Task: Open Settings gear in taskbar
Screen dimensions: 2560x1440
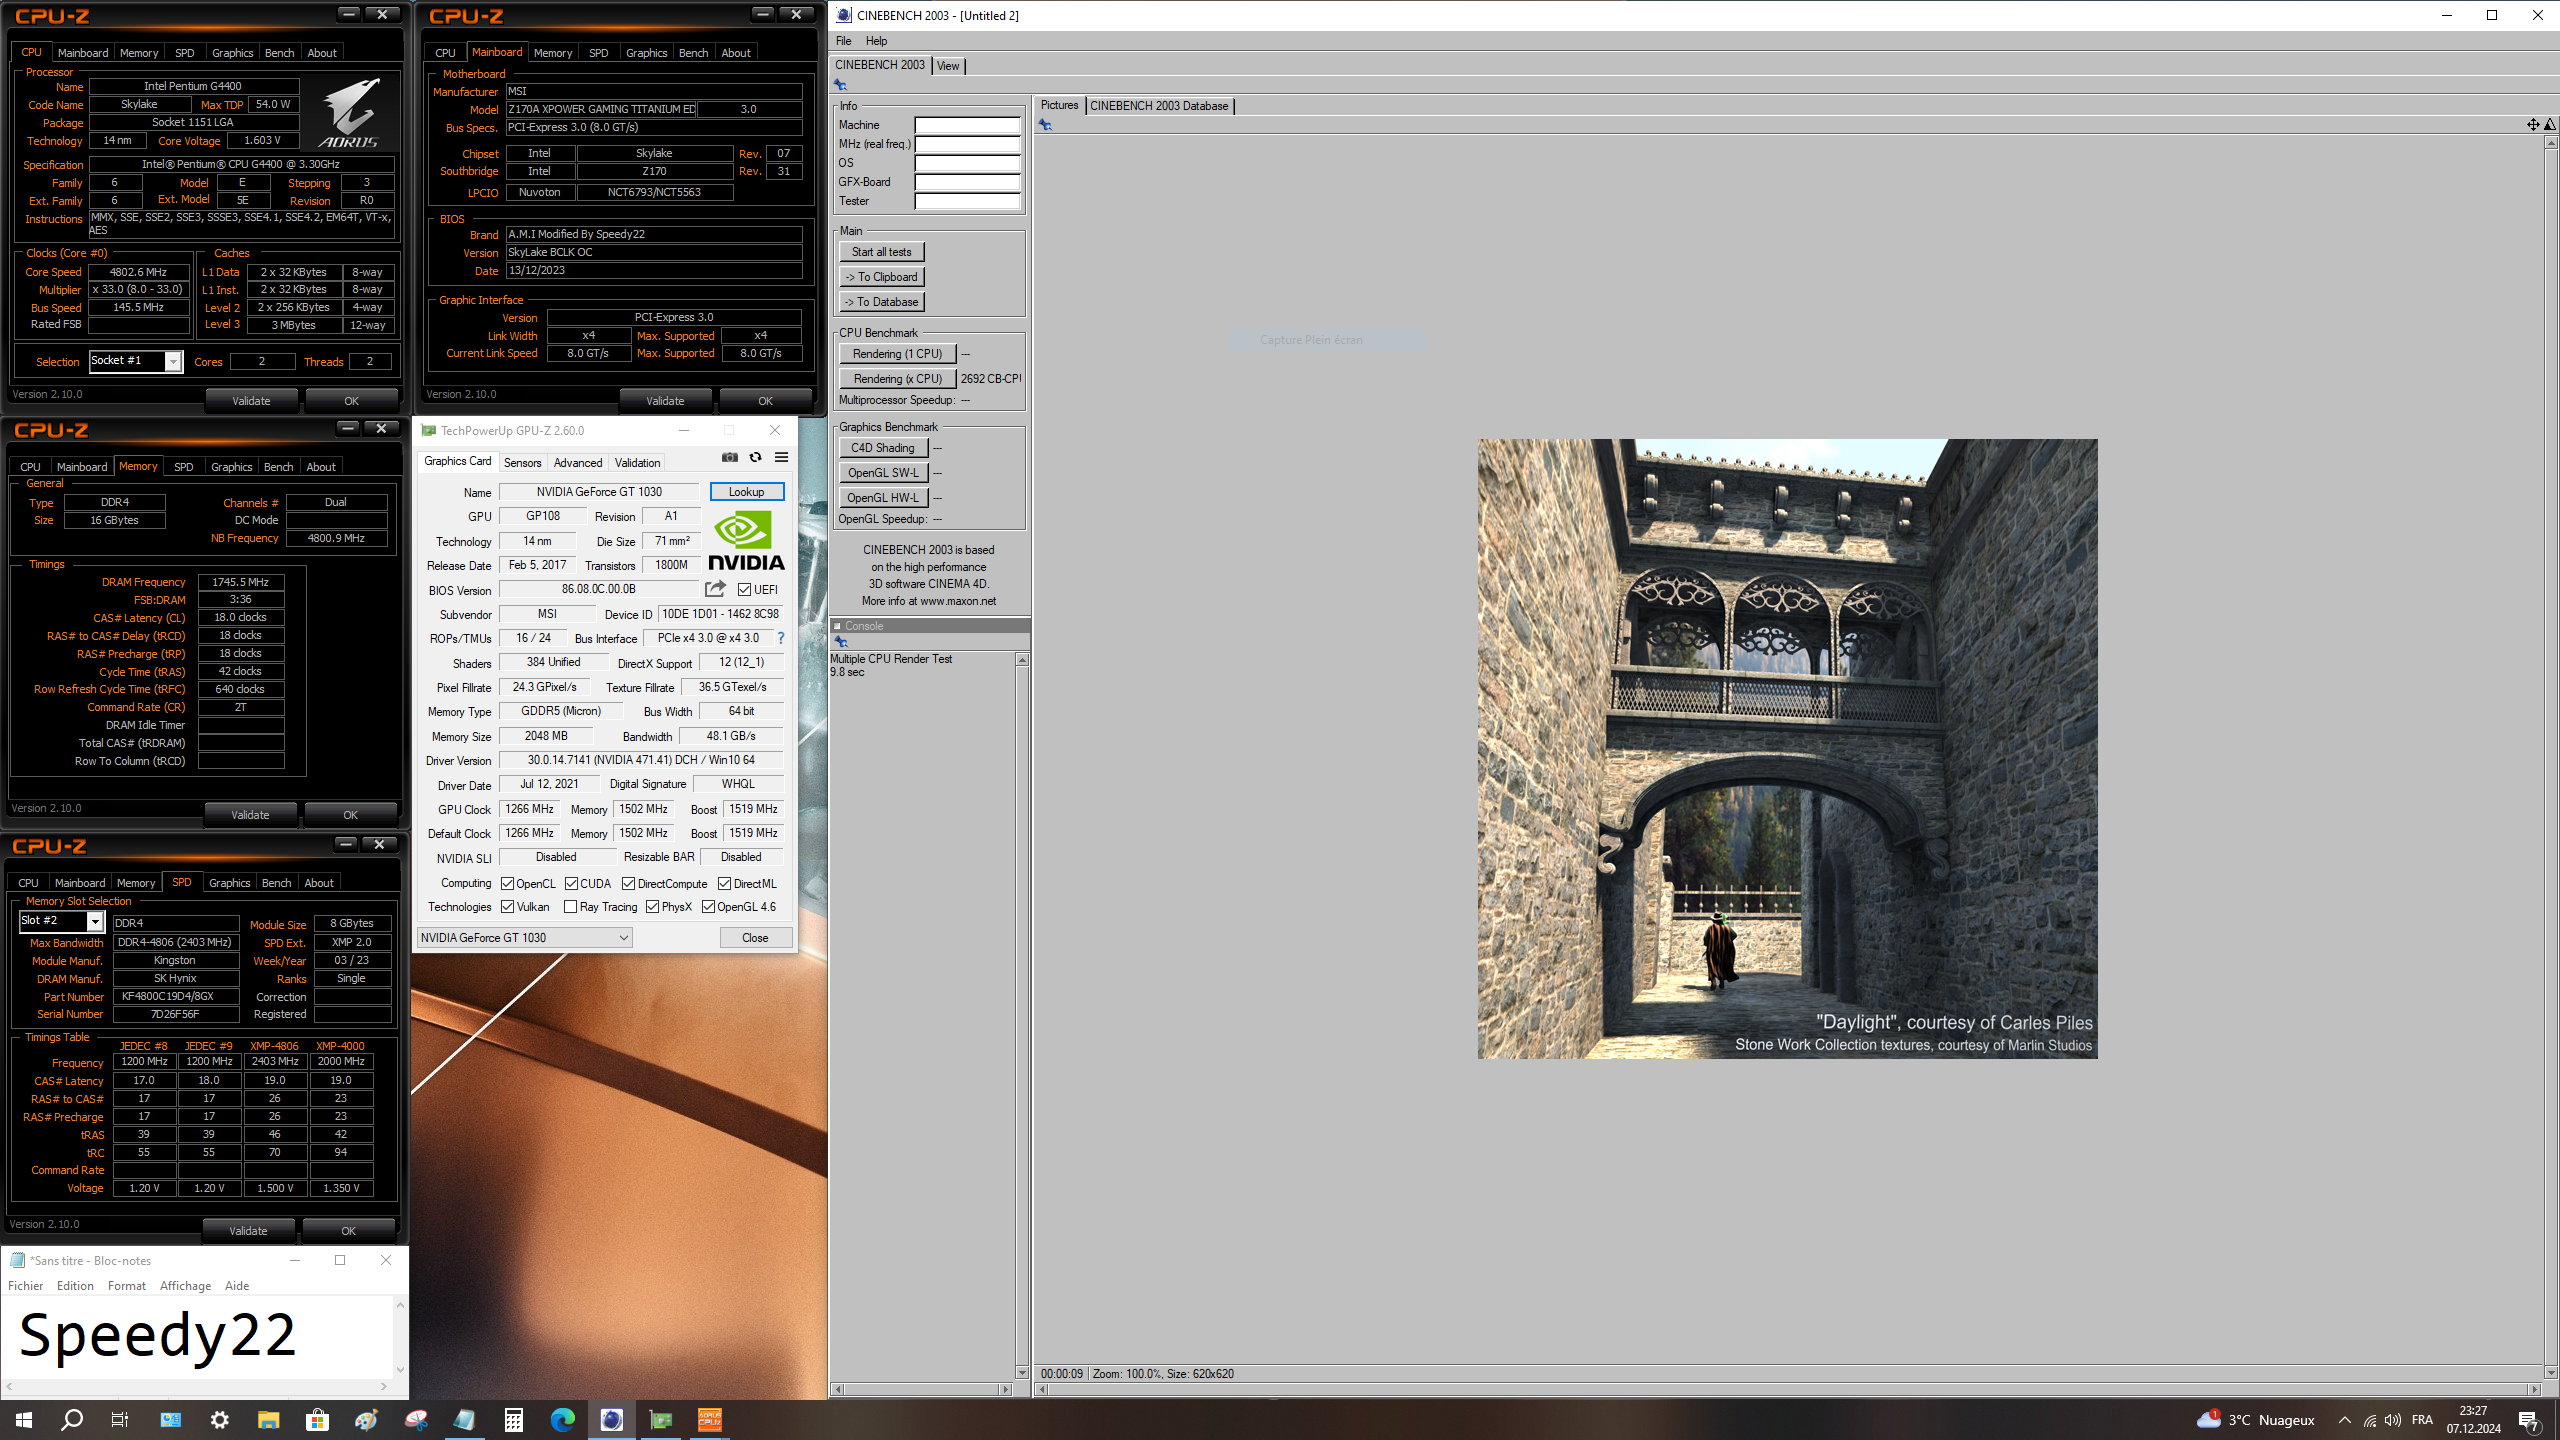Action: click(220, 1419)
